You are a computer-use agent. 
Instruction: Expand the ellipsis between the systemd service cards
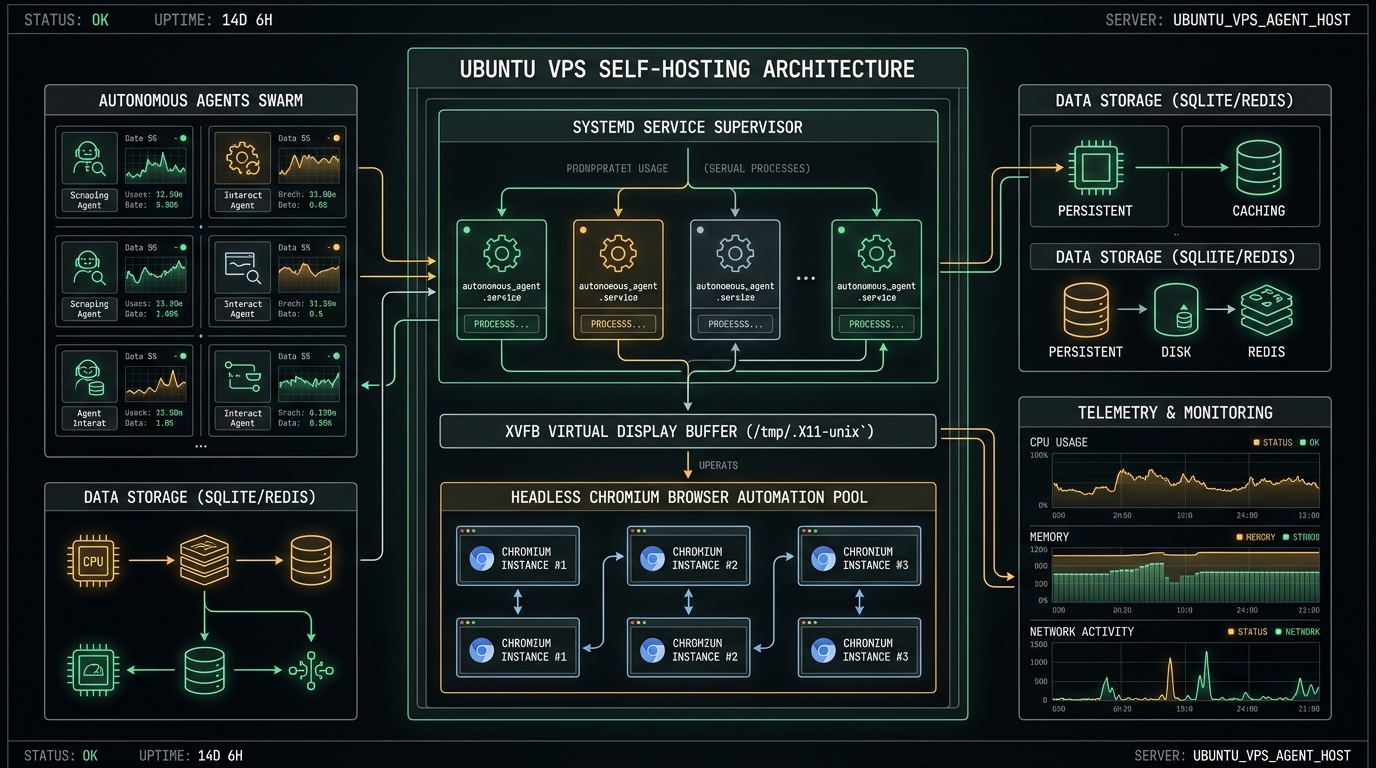805,277
